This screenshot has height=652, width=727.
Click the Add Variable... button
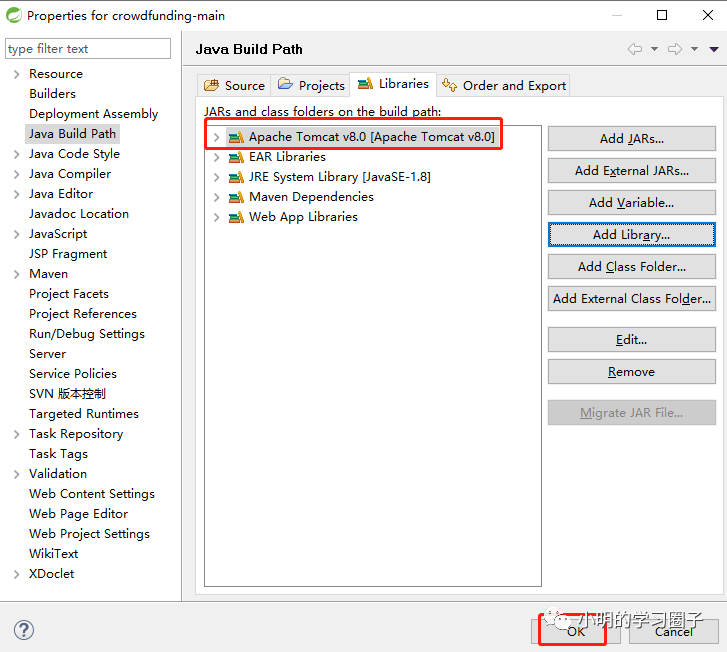coord(631,203)
